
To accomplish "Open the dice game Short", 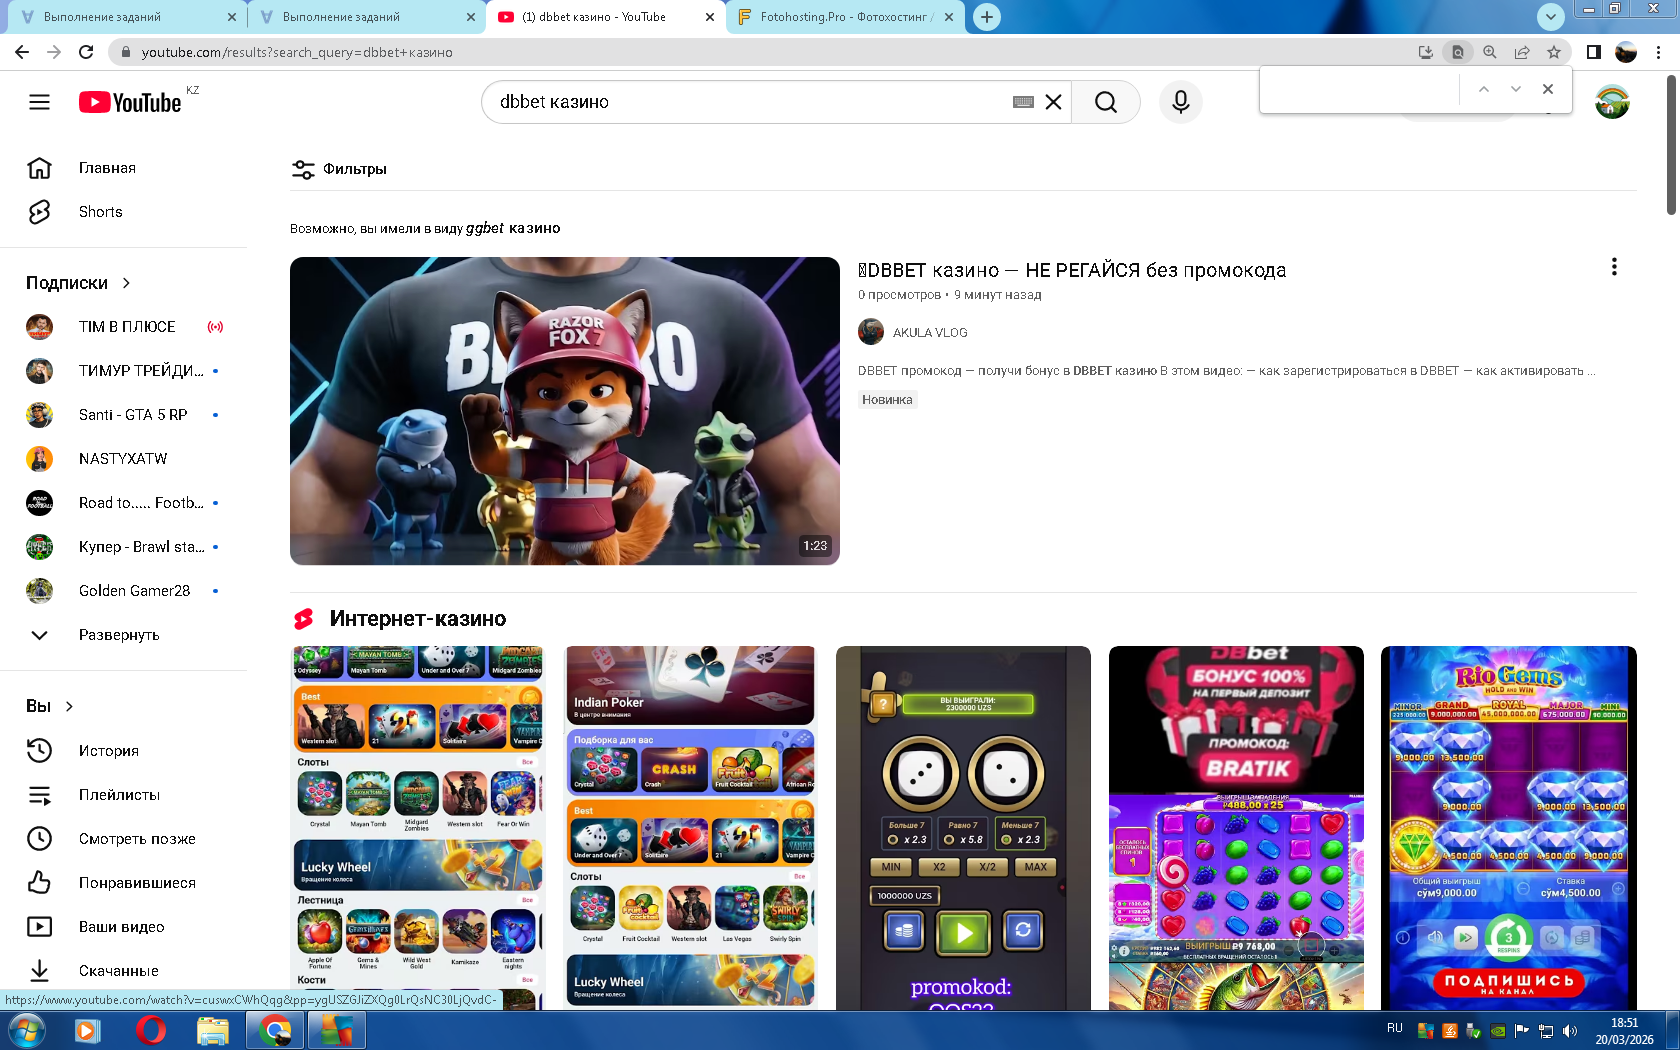I will 963,827.
